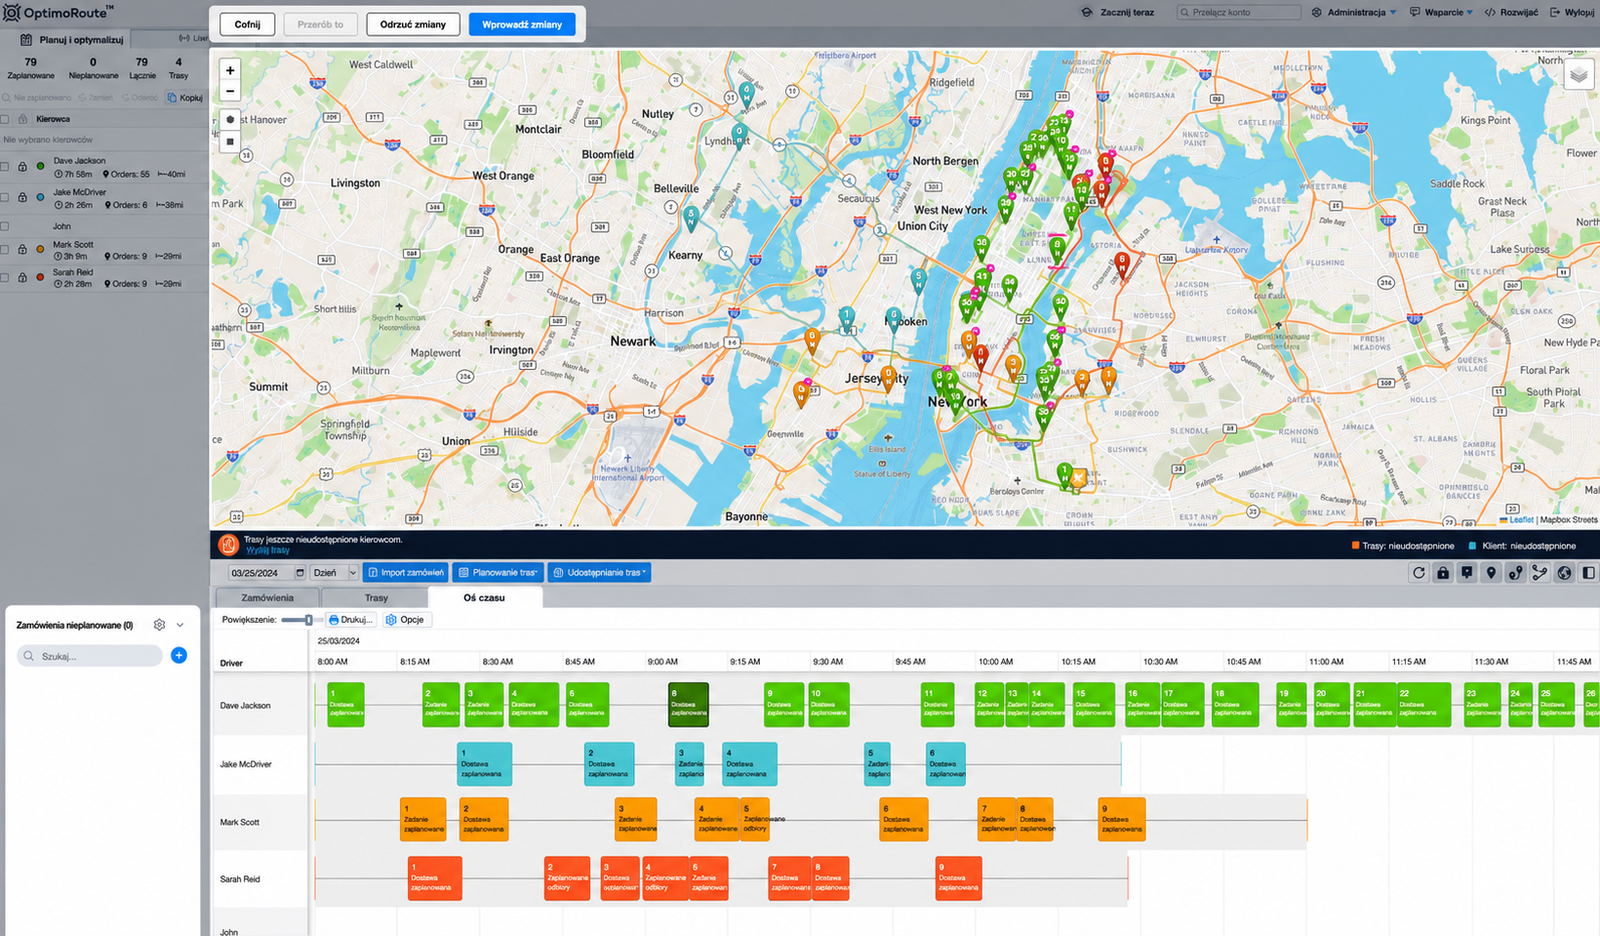Click Dave Jackson's green color dot
The height and width of the screenshot is (936, 1600).
40,167
